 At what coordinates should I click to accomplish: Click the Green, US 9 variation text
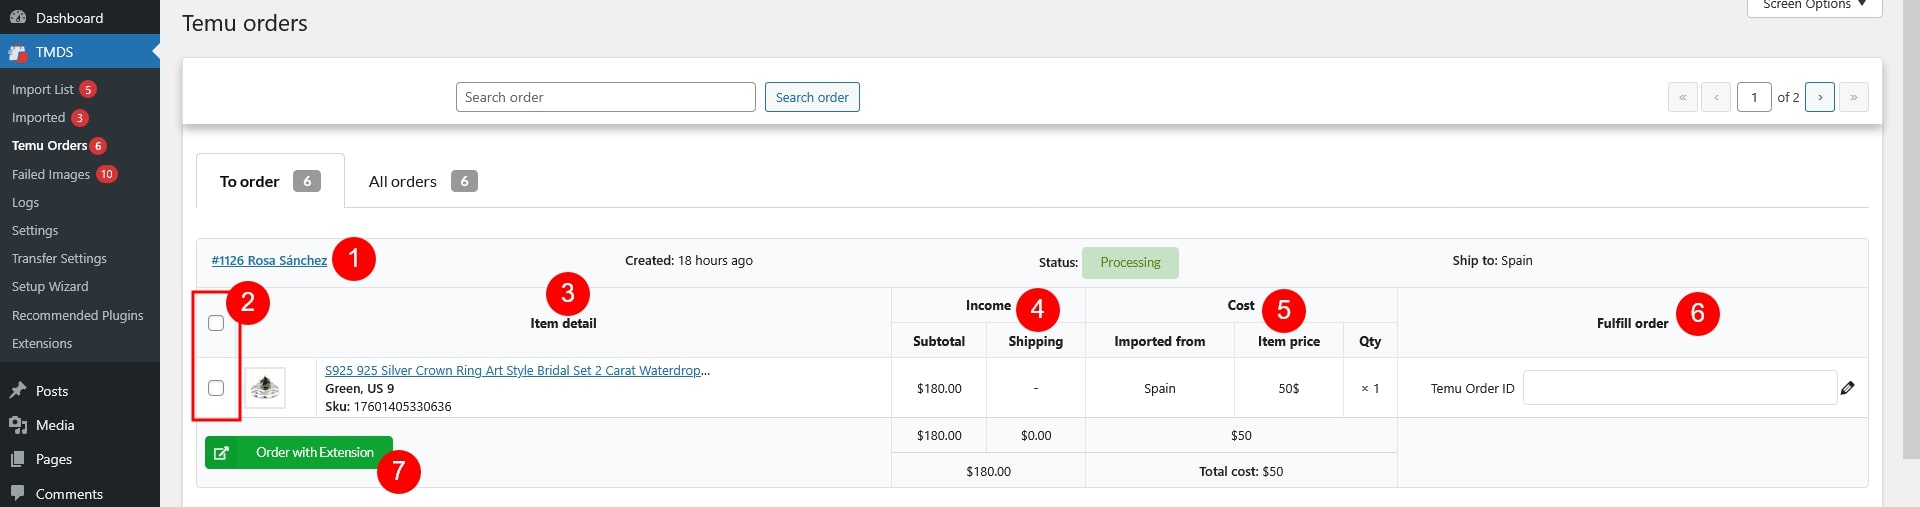tap(360, 388)
